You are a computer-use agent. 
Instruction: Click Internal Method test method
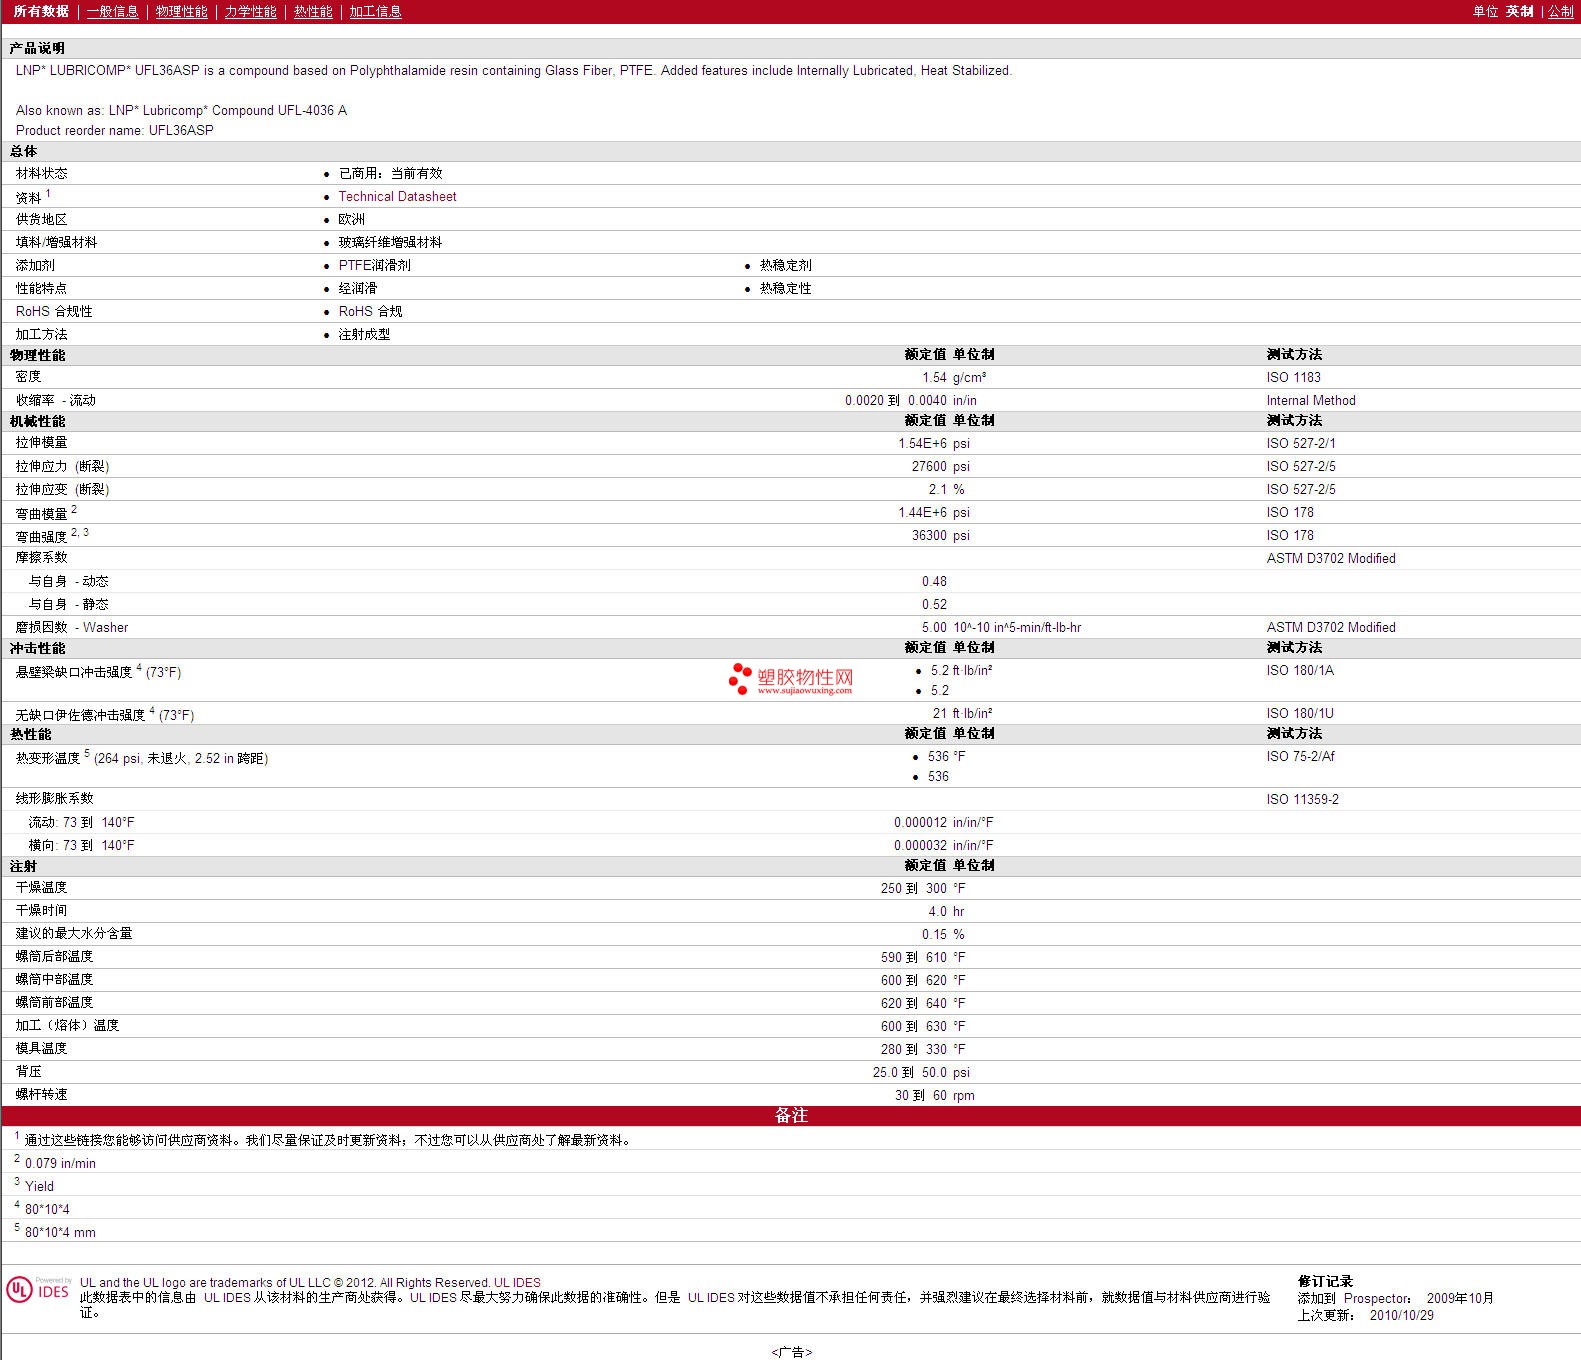(1311, 400)
